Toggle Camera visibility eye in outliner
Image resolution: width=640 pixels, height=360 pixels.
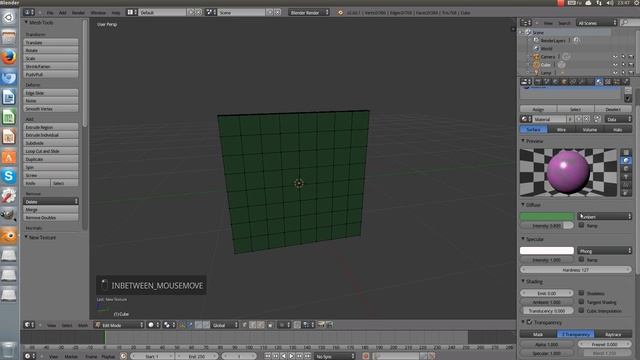click(x=615, y=56)
